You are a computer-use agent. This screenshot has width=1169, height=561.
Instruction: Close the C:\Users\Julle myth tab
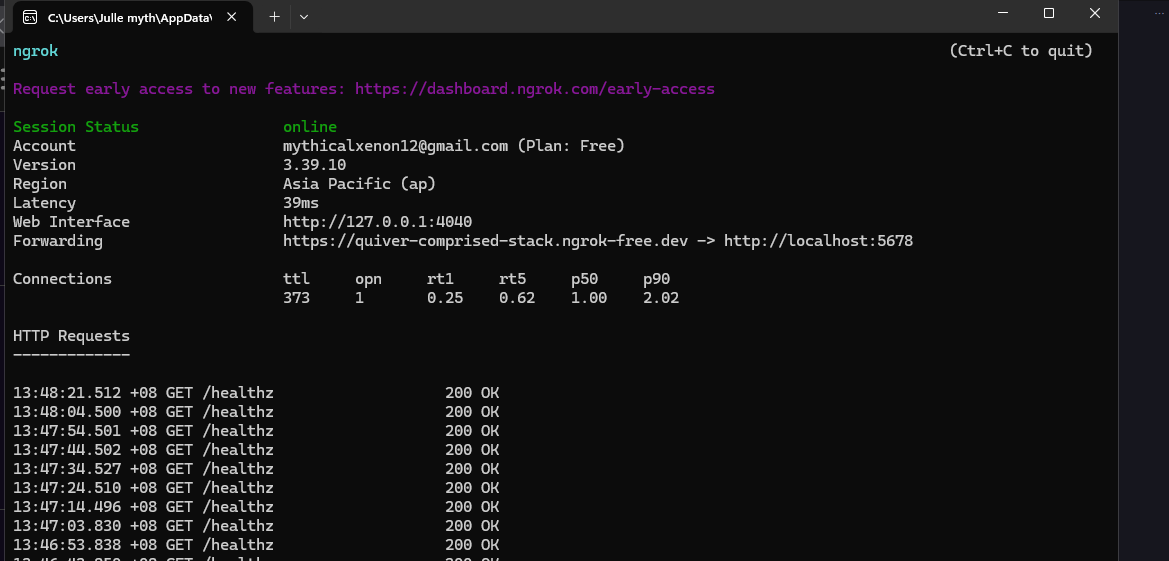pyautogui.click(x=232, y=16)
